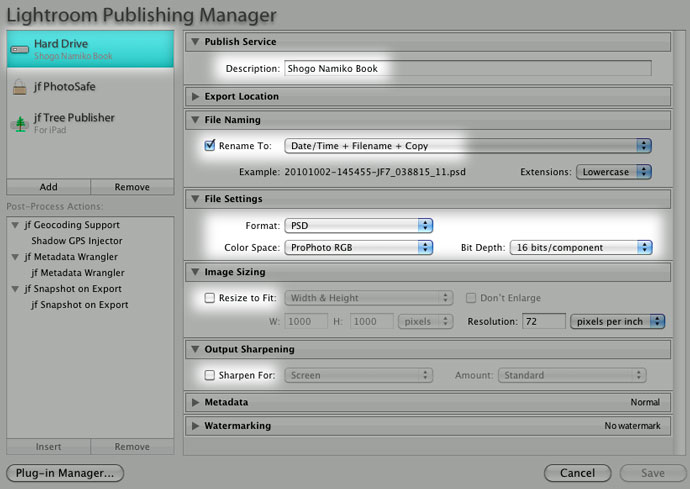The width and height of the screenshot is (690, 489).
Task: Open the Extensions Lowercase dropdown
Action: click(x=614, y=172)
